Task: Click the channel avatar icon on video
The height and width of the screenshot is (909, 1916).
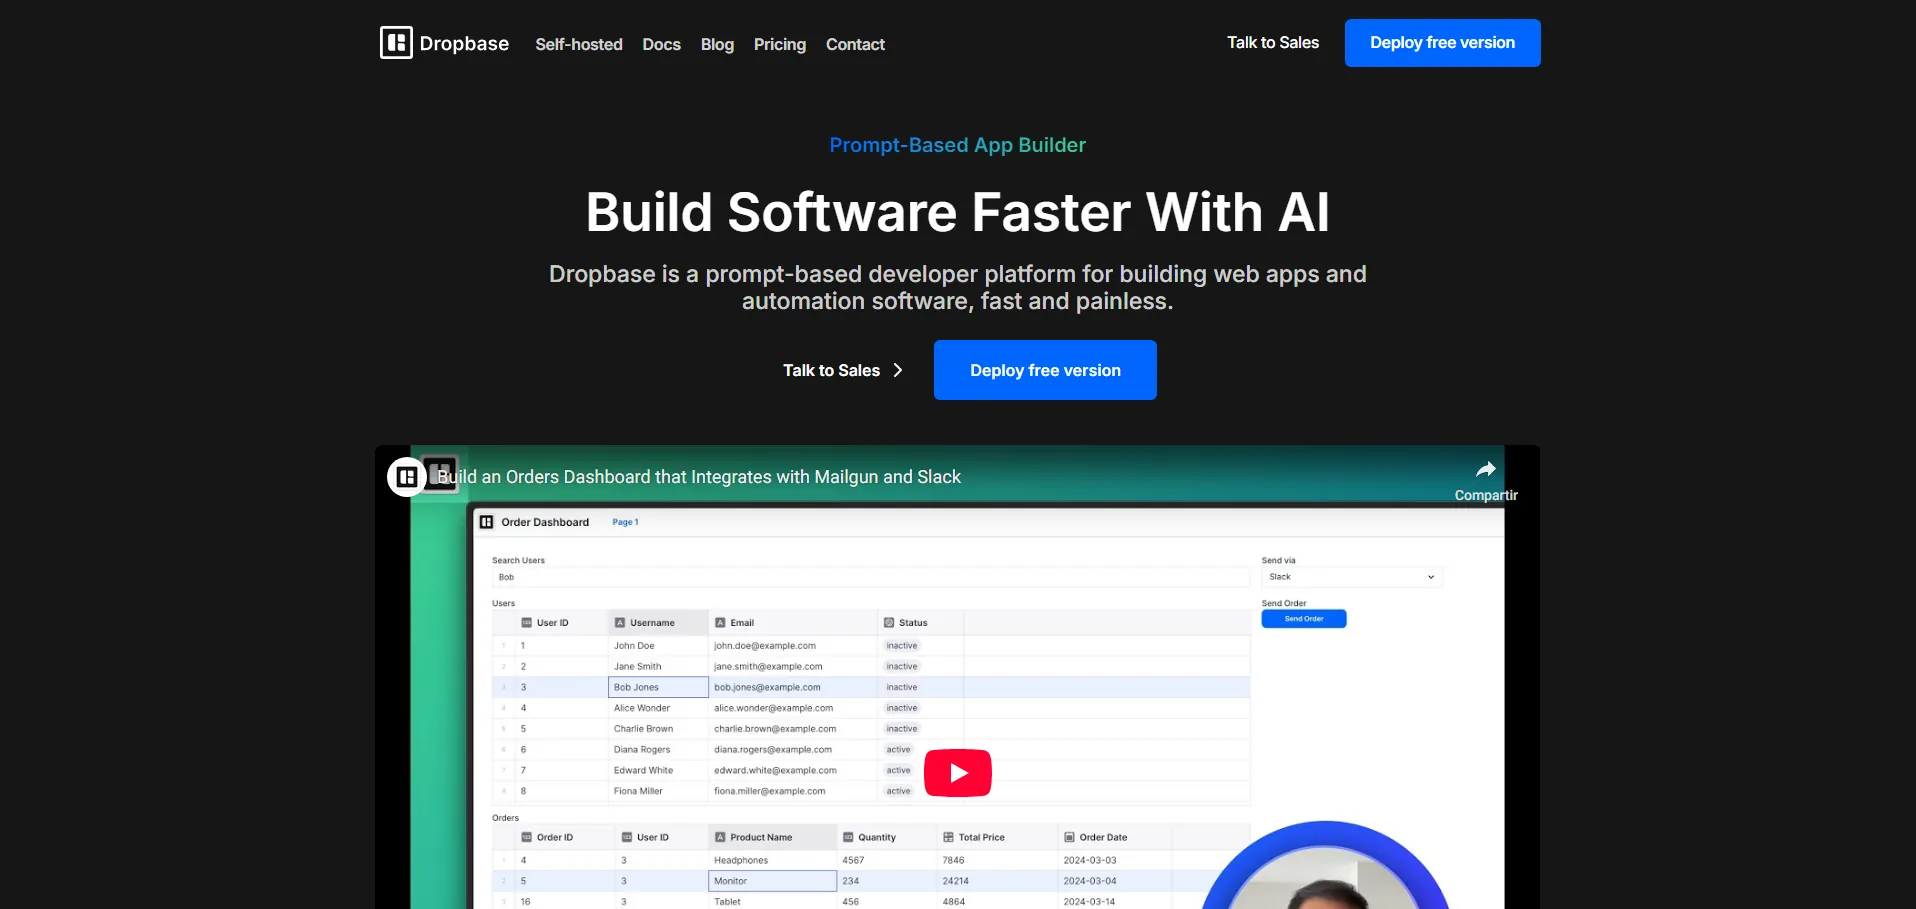Action: coord(406,477)
